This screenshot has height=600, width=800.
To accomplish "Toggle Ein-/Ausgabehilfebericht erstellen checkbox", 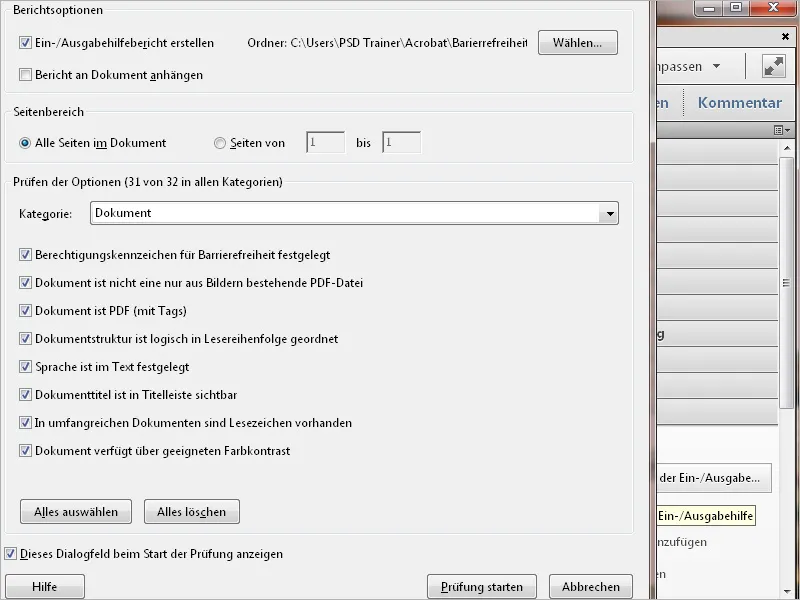I will [x=25, y=43].
